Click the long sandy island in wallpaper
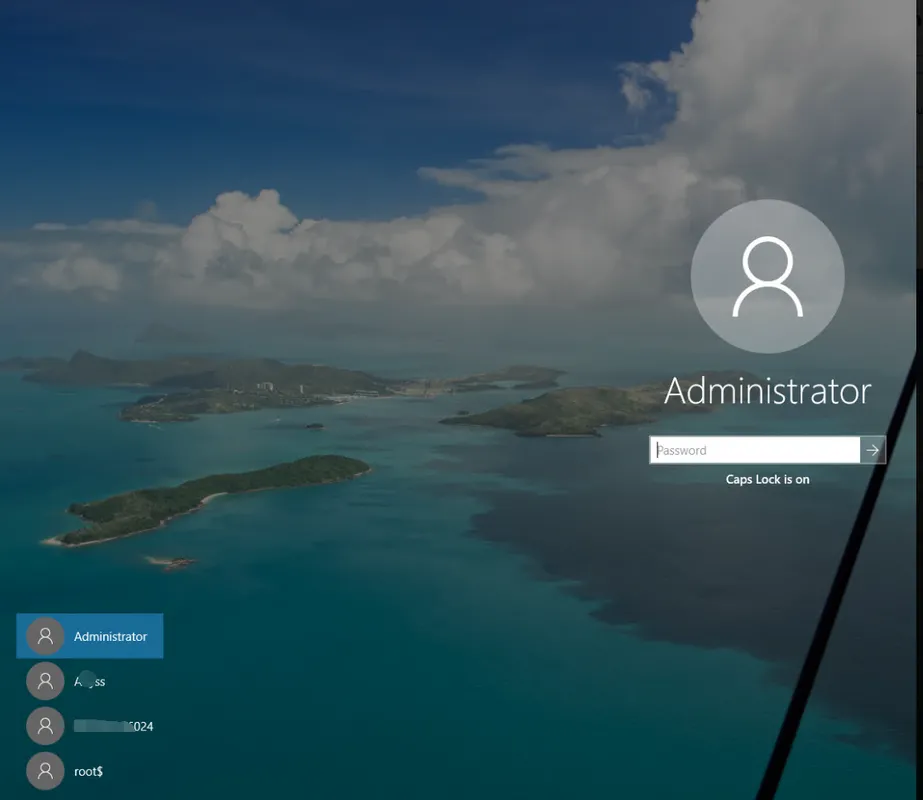This screenshot has height=800, width=923. [x=210, y=497]
